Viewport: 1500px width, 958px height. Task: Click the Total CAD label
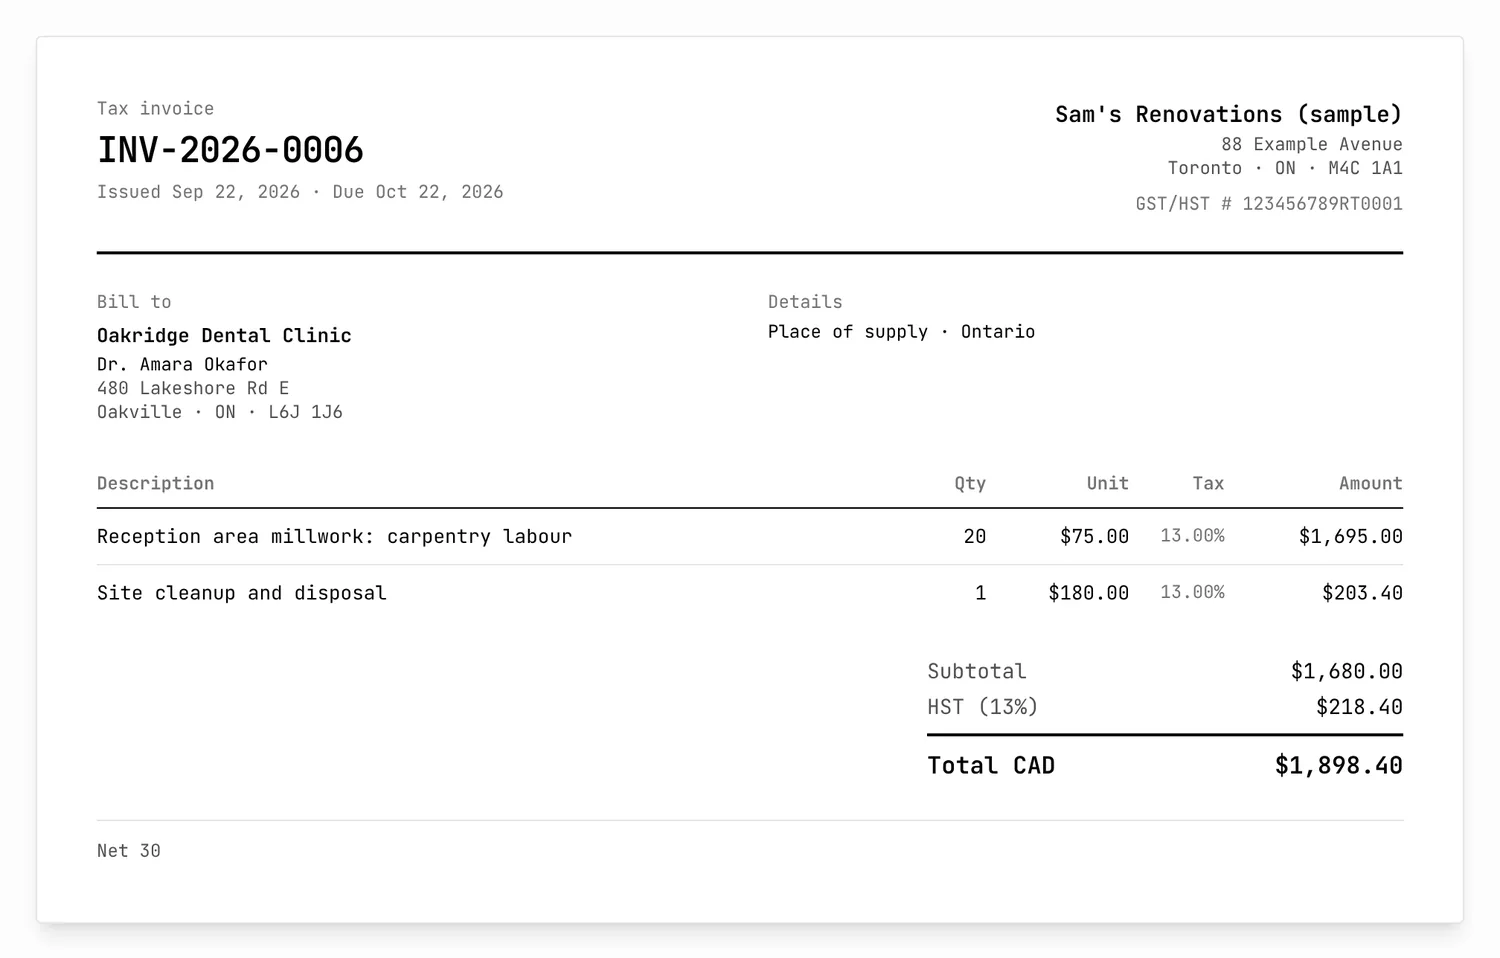coord(991,766)
